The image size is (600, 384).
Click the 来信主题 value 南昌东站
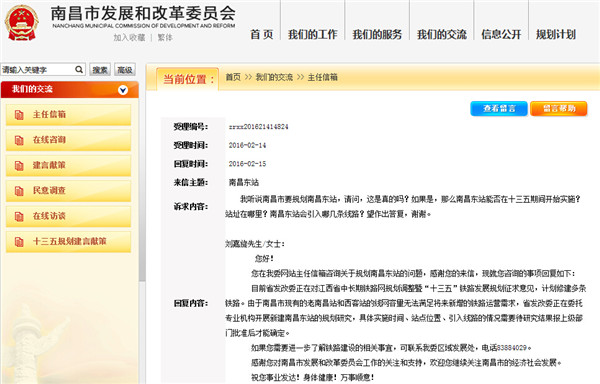(244, 182)
